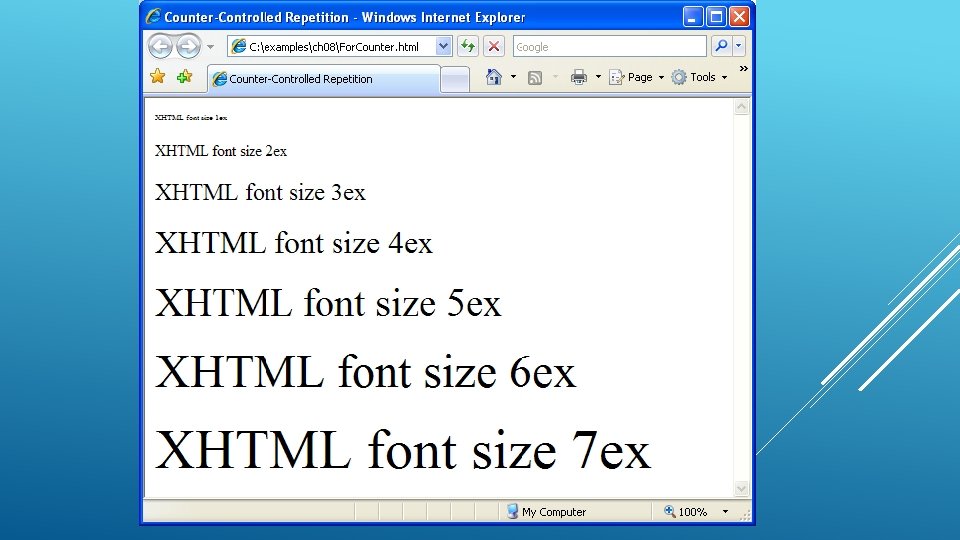Go to Home page icon
Viewport: 960px width, 540px height.
point(493,77)
